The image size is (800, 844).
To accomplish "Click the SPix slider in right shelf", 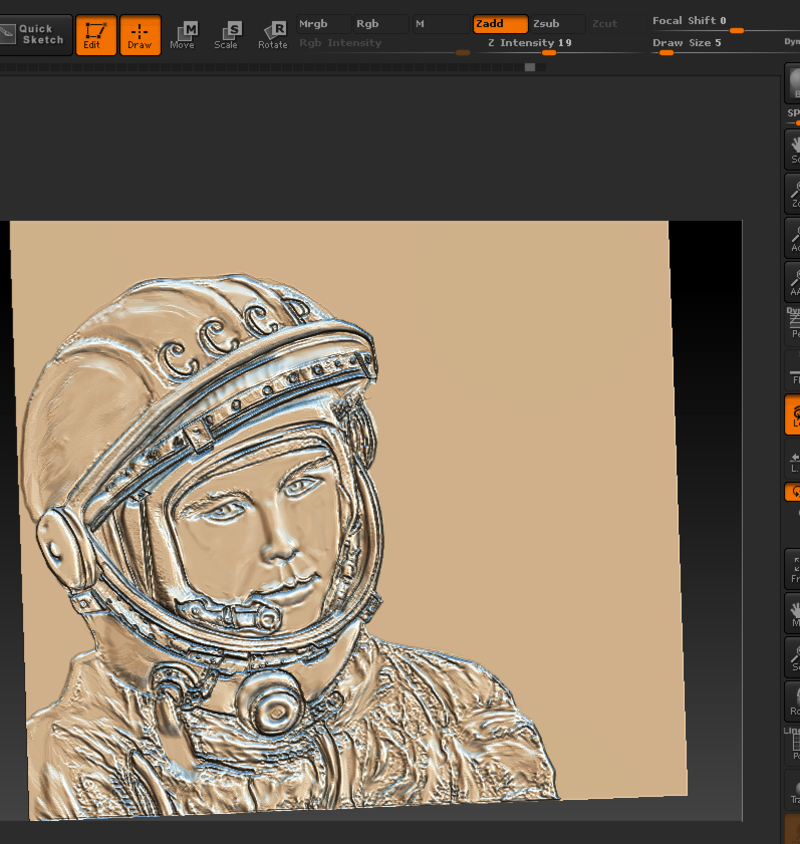I will coord(794,116).
